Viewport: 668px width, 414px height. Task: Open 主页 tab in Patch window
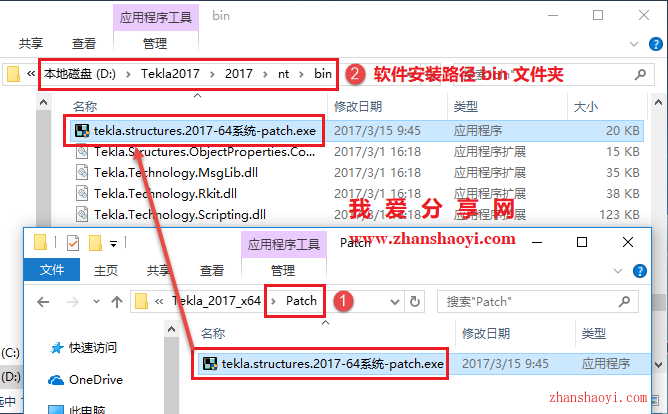pos(106,270)
